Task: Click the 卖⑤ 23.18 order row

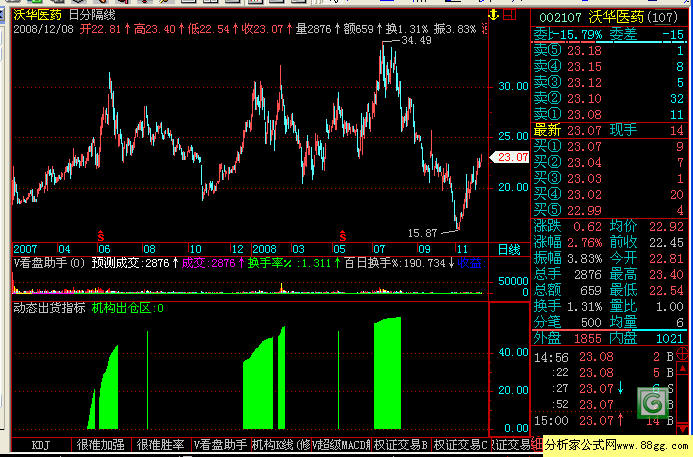Action: coord(609,51)
